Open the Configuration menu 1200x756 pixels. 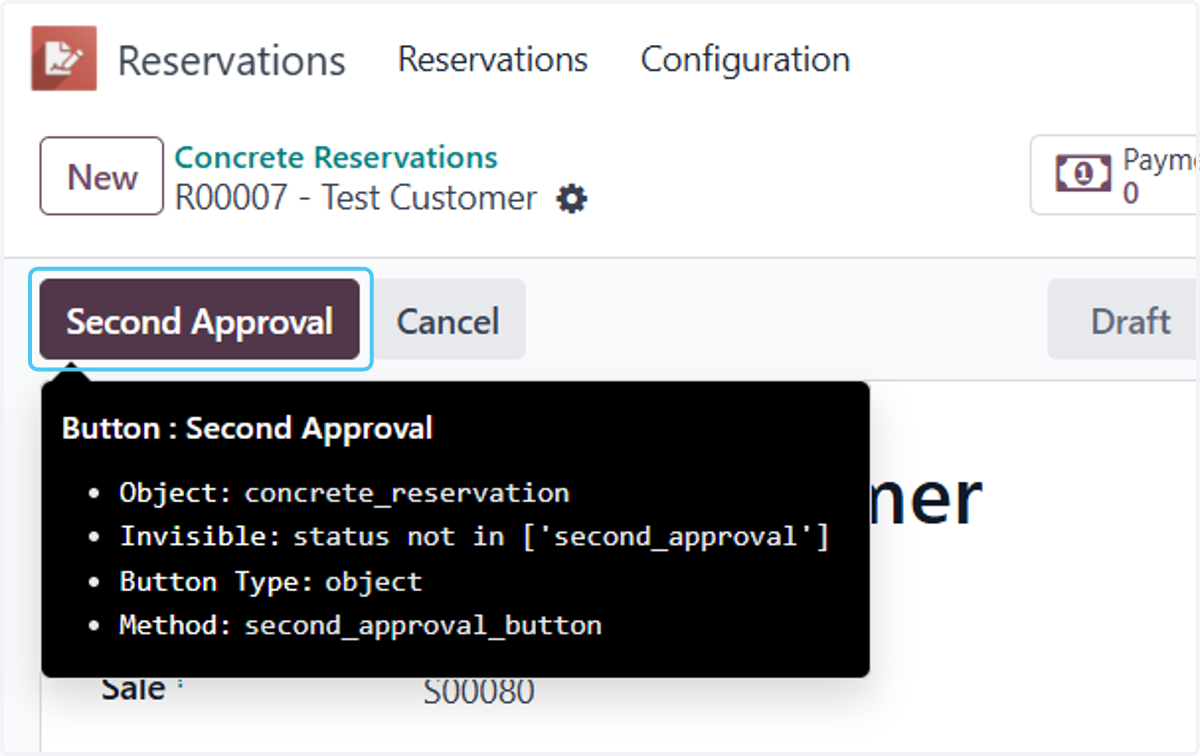point(745,59)
